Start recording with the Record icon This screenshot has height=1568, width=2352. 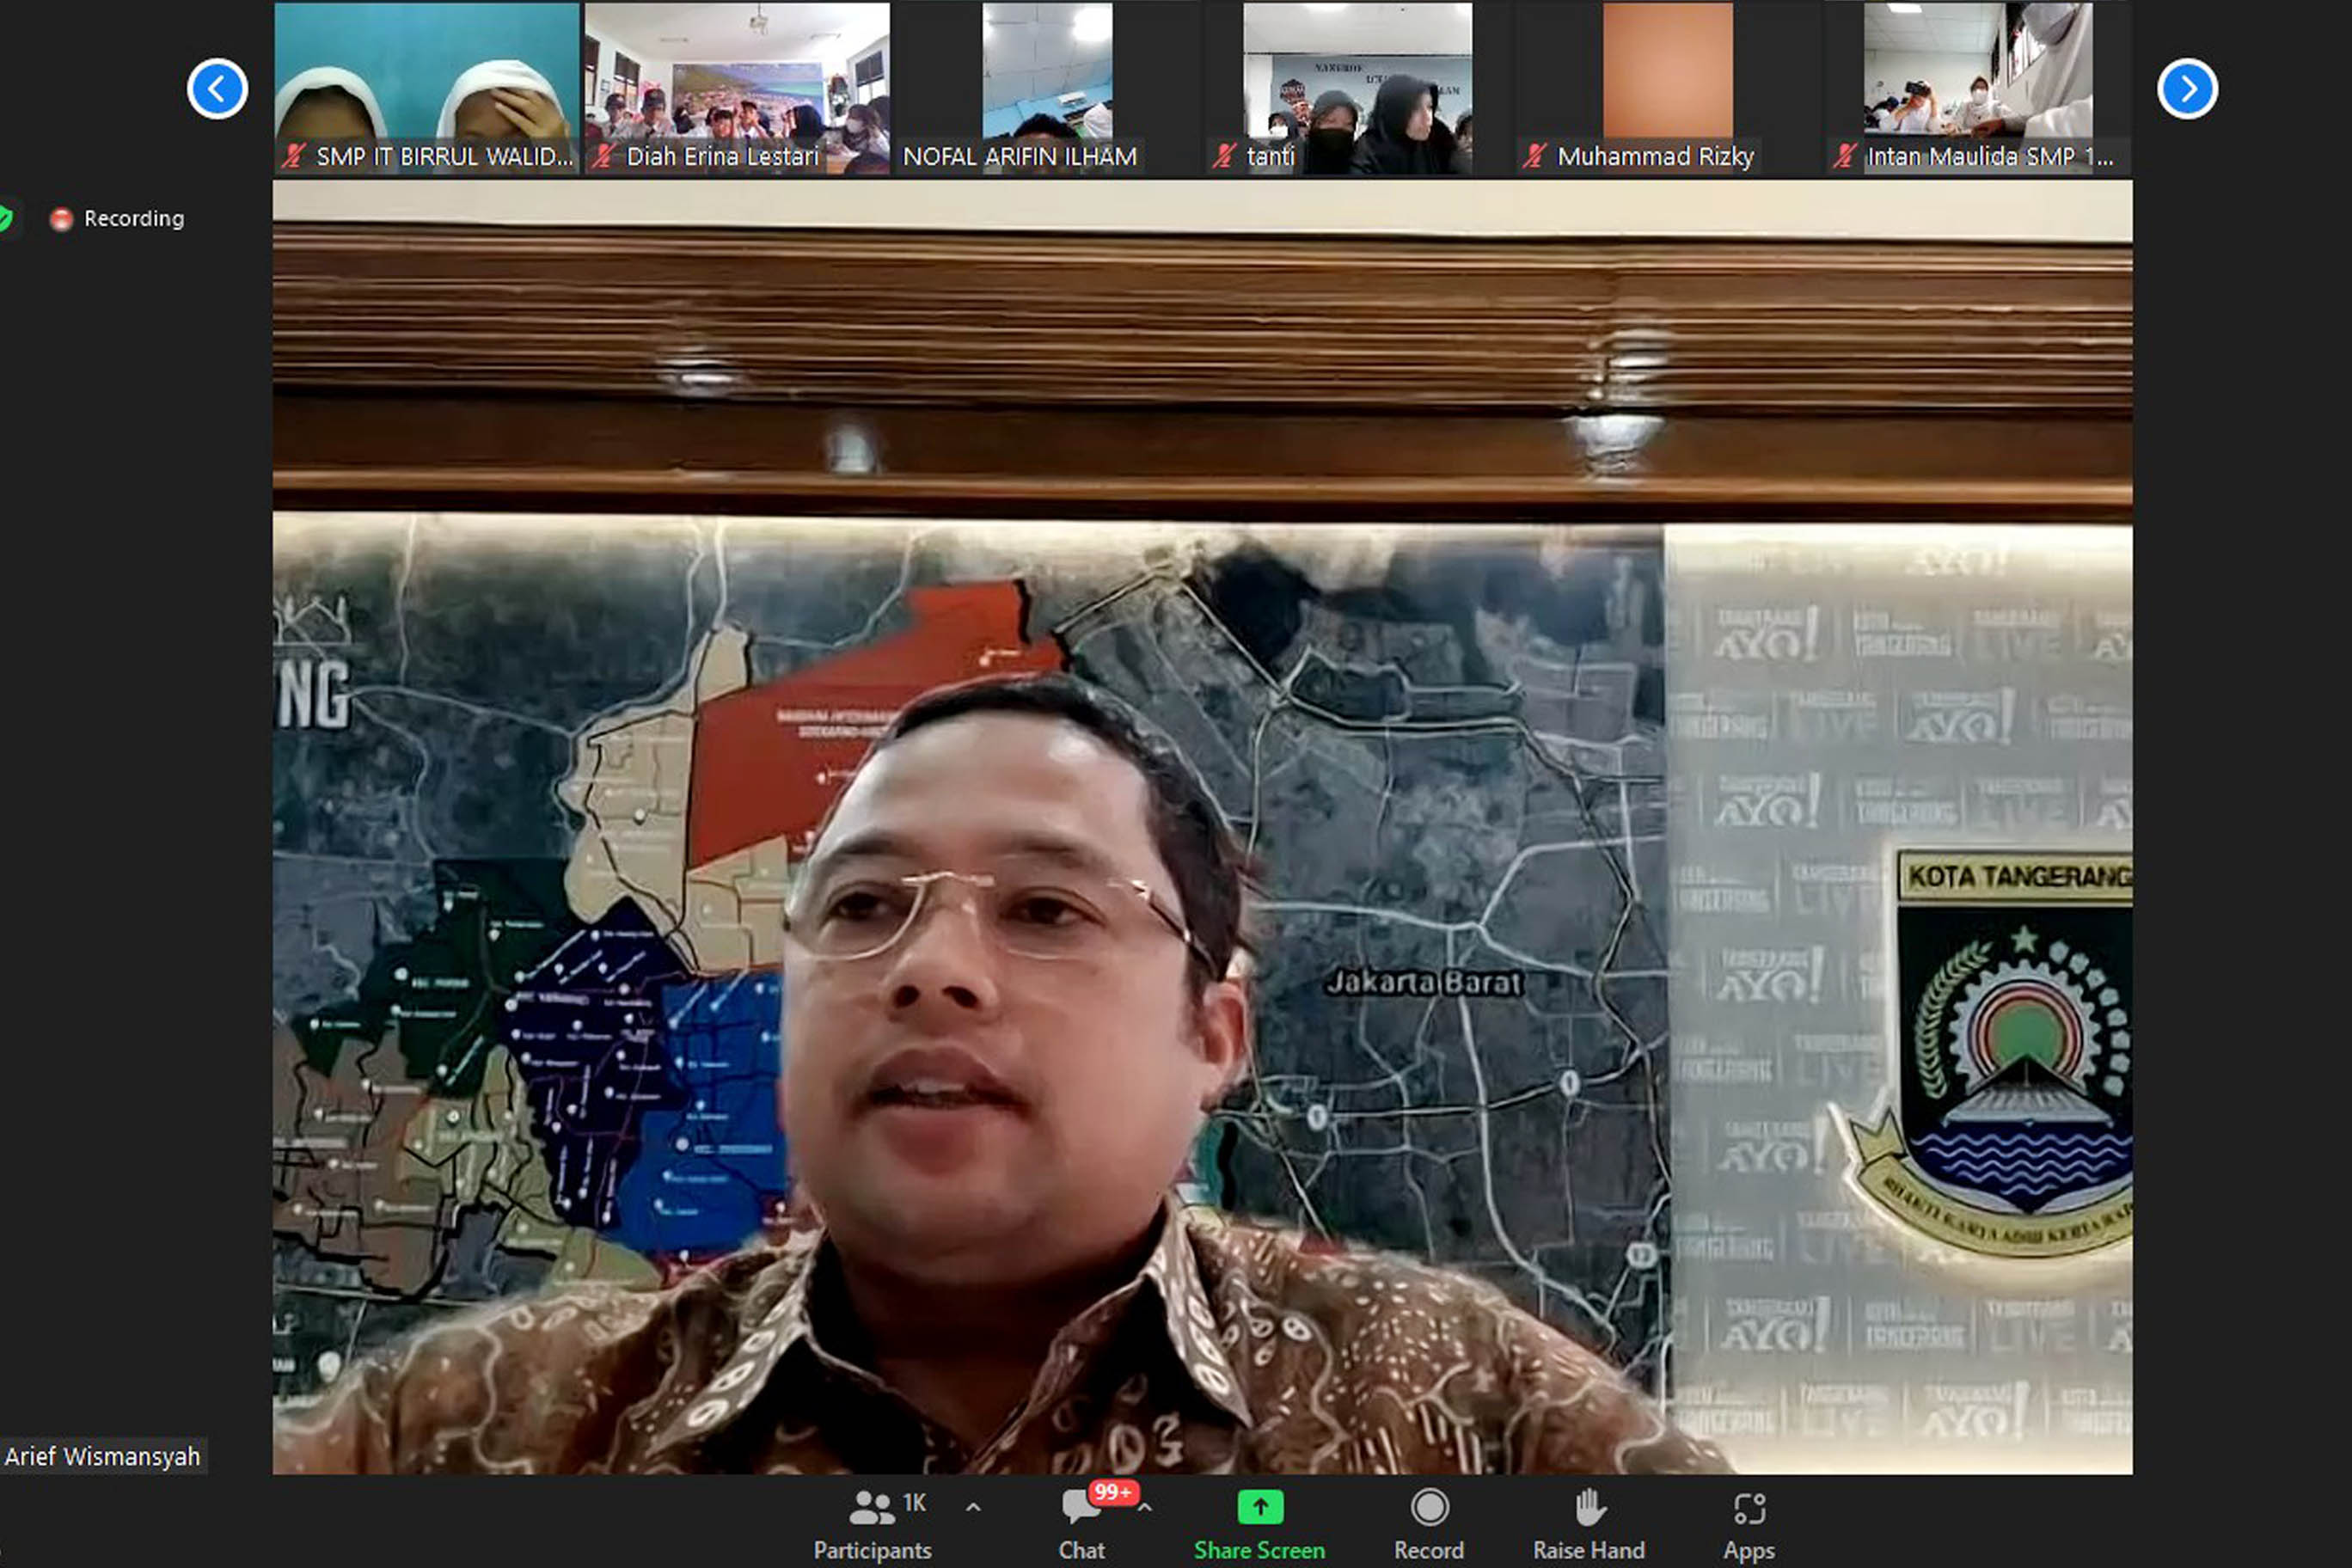pos(1429,1507)
